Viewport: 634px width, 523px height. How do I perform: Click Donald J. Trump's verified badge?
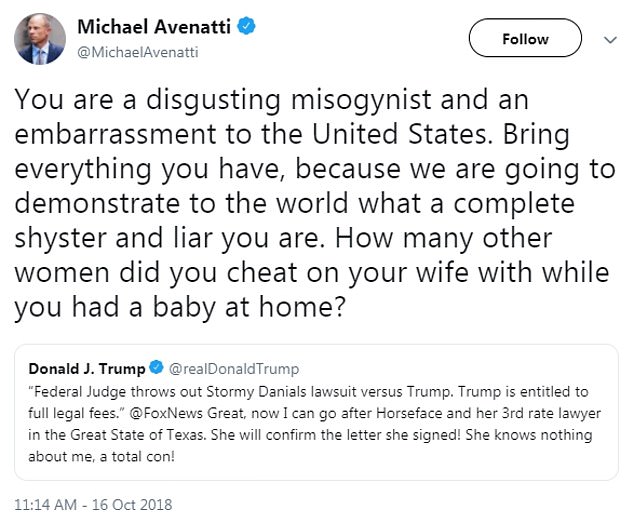coord(155,368)
